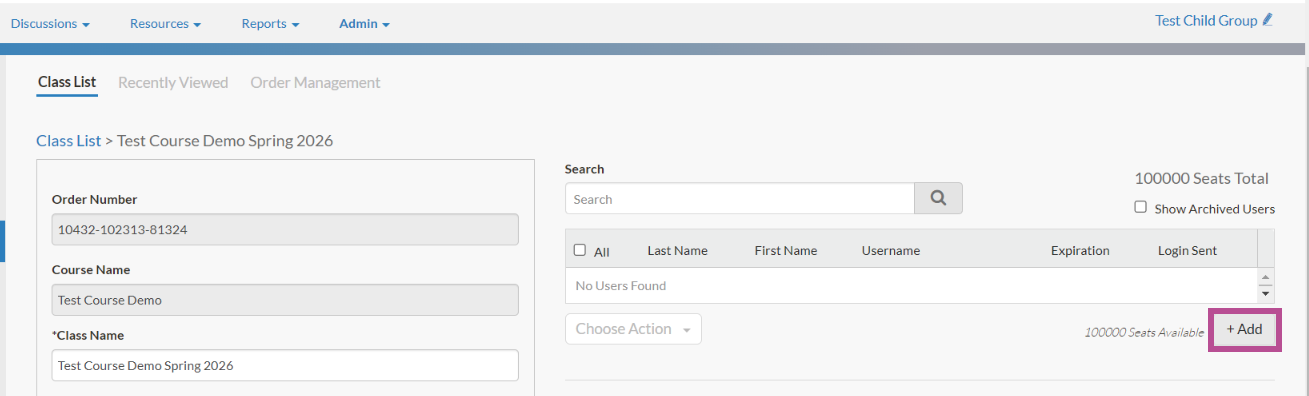Click the Expiration column header
This screenshot has width=1309, height=396.
(x=1080, y=251)
